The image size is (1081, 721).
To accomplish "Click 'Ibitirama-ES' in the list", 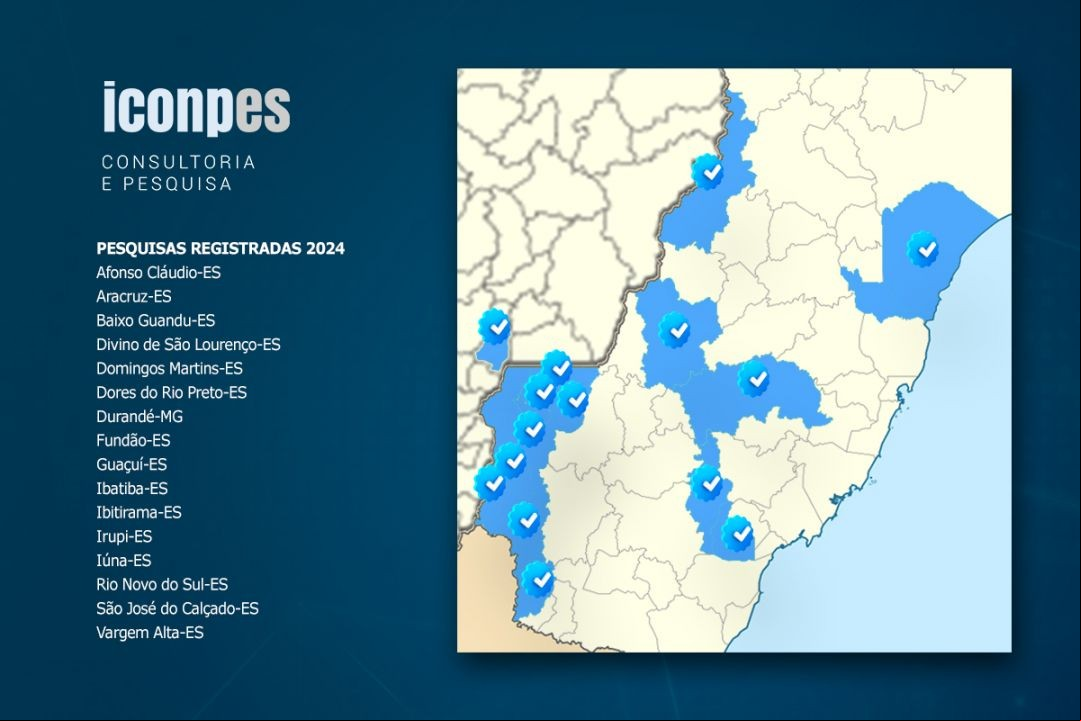I will pyautogui.click(x=139, y=513).
